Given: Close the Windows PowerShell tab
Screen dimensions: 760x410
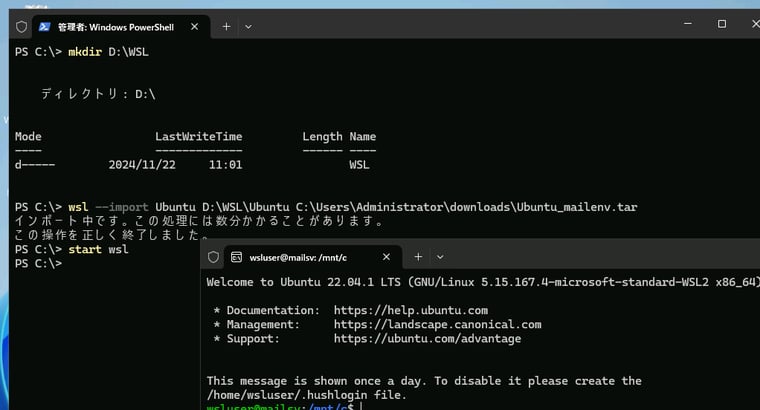Looking at the screenshot, I should click(194, 27).
